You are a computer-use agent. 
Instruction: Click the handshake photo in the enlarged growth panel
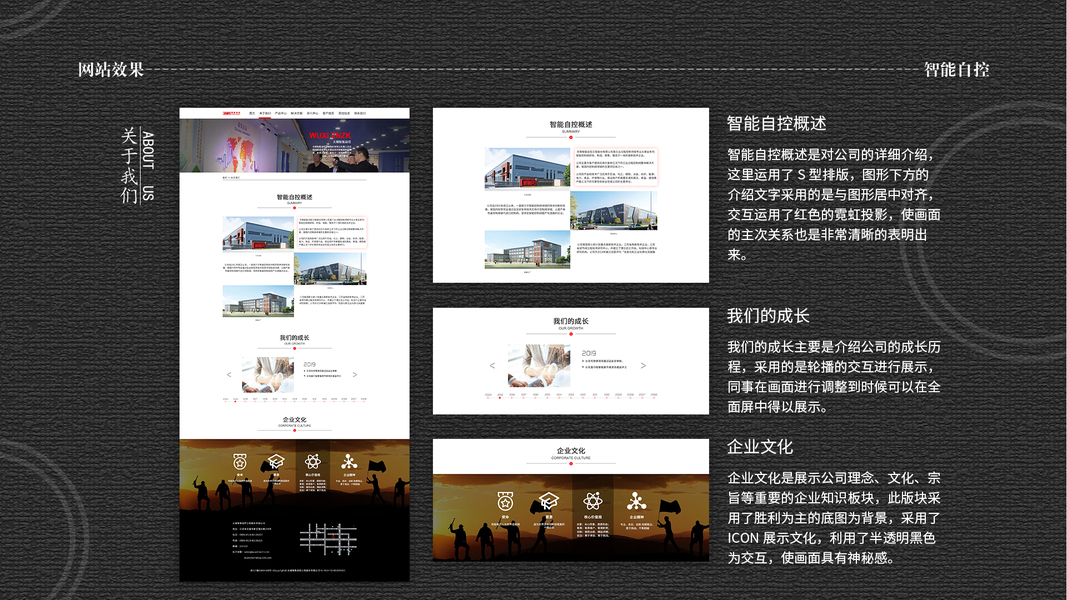[539, 365]
